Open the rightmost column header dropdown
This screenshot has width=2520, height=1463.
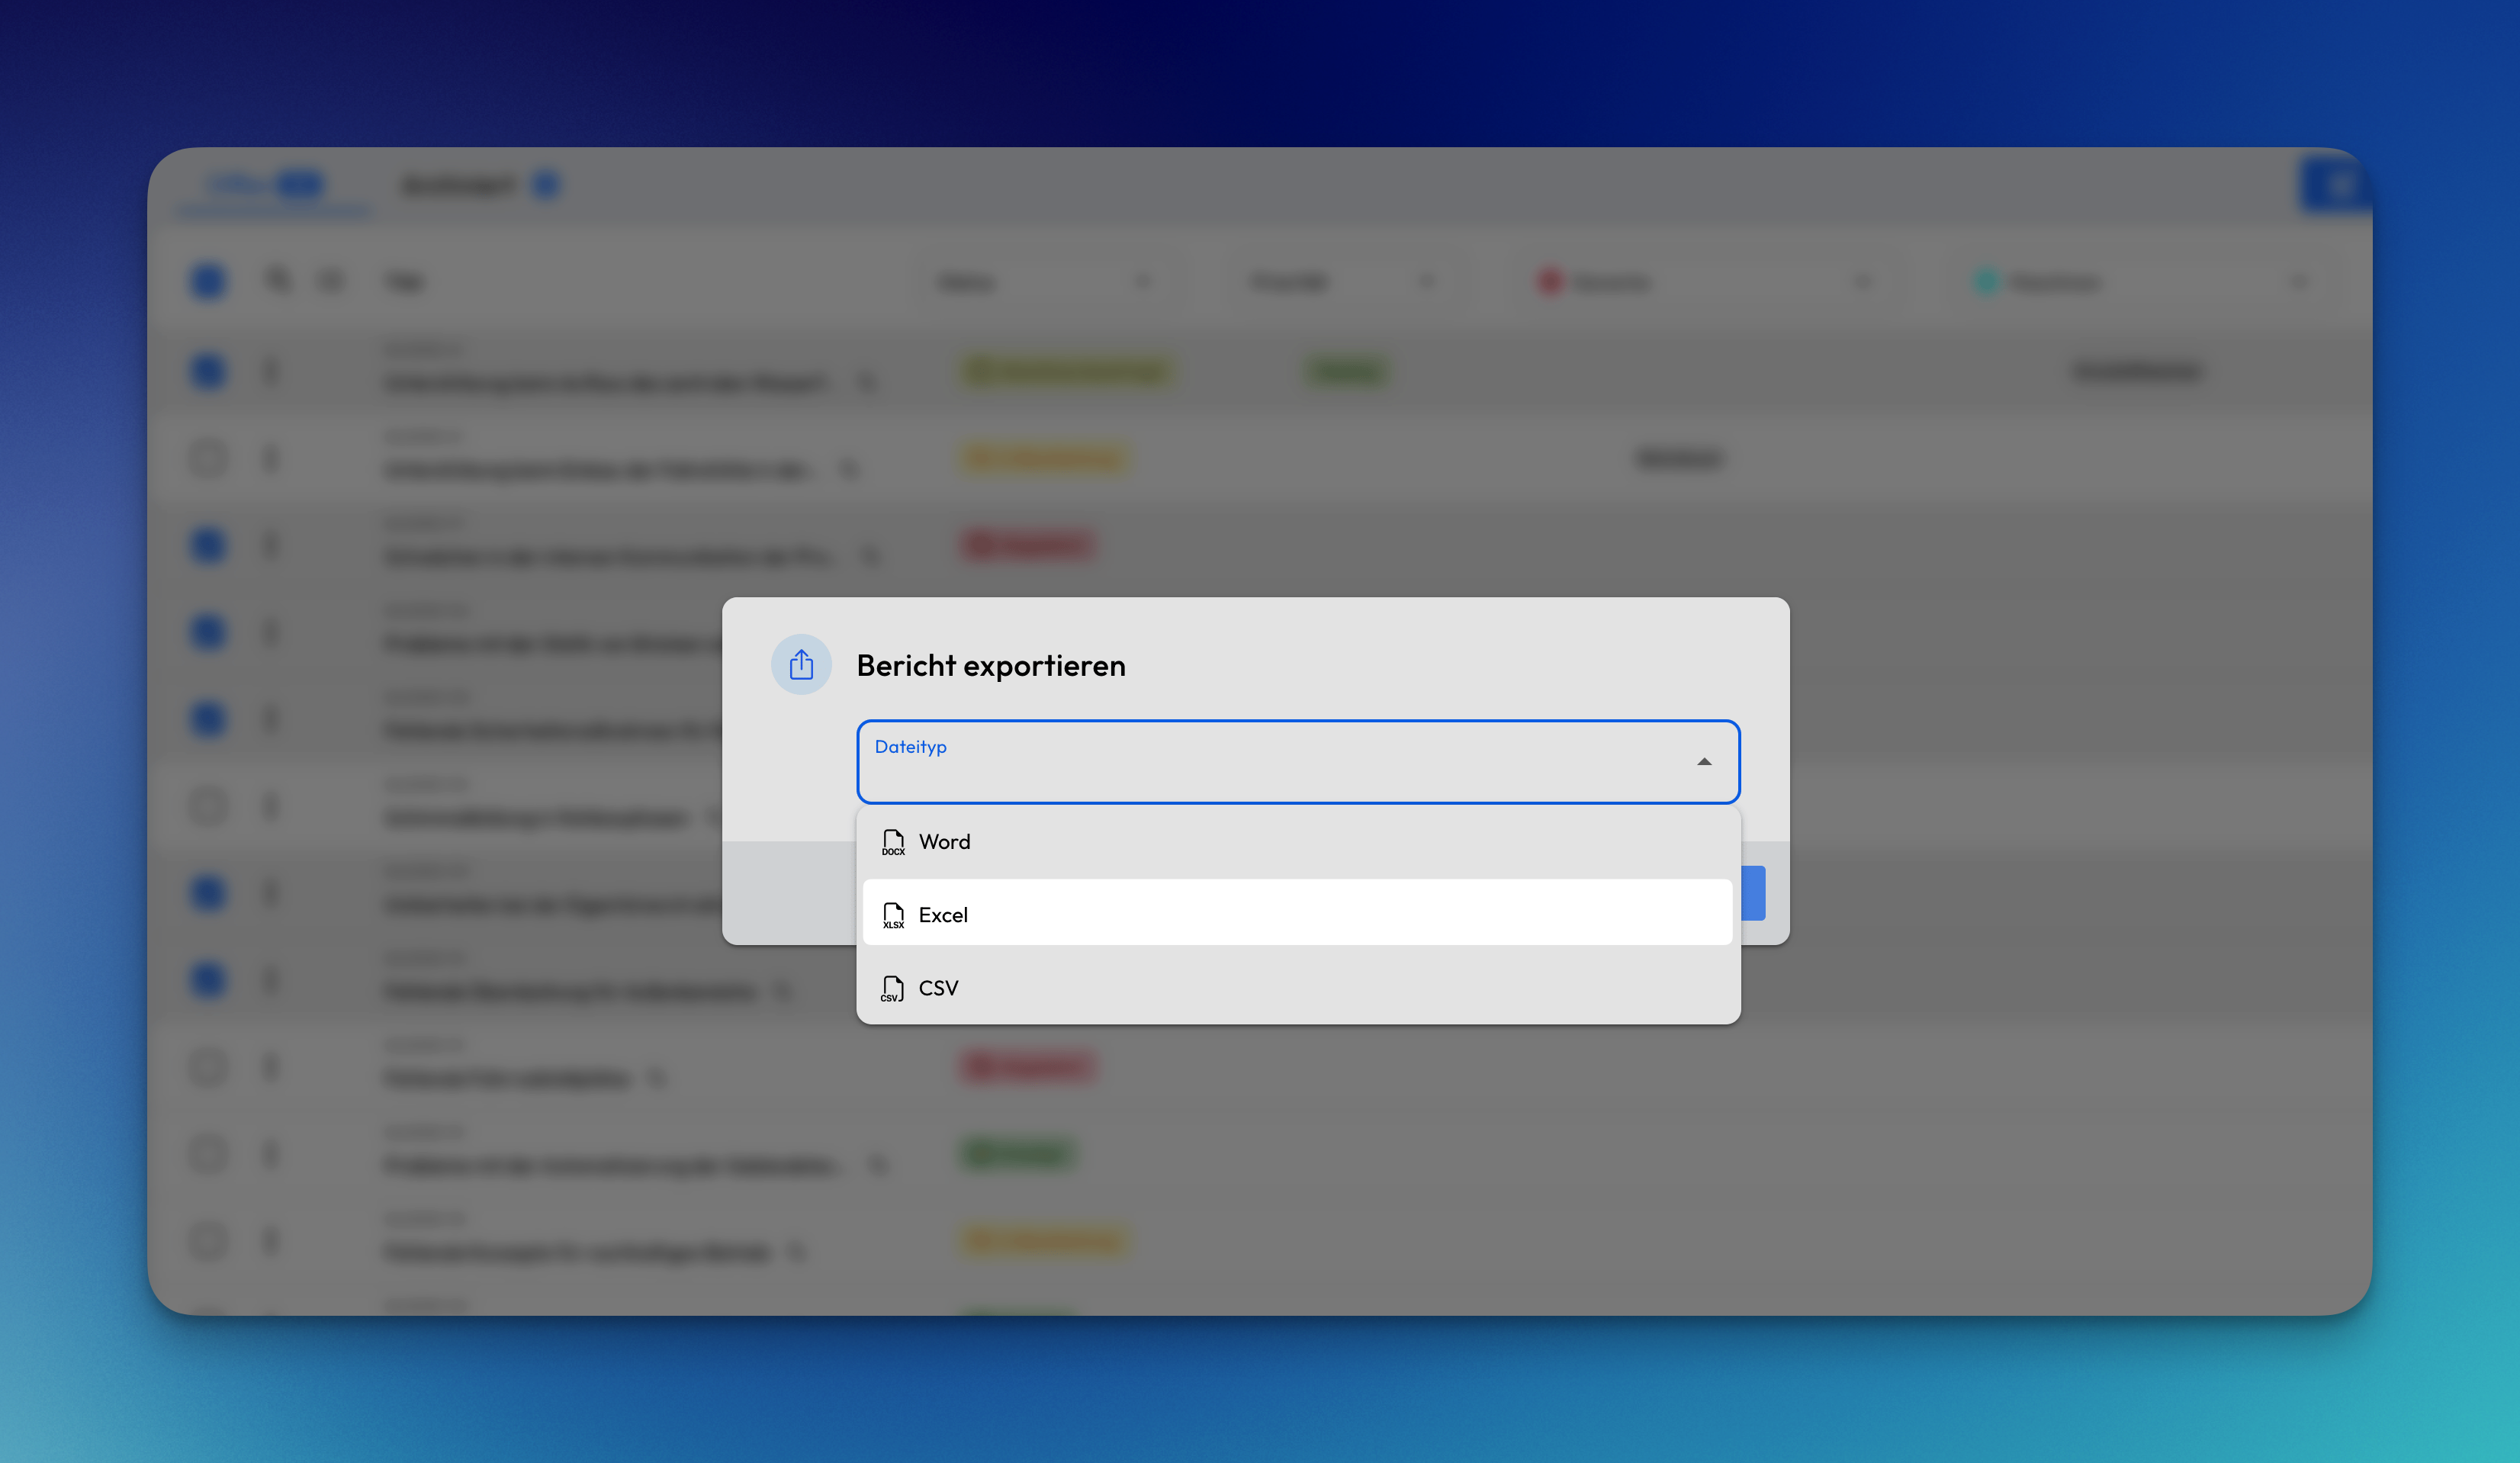click(2300, 281)
